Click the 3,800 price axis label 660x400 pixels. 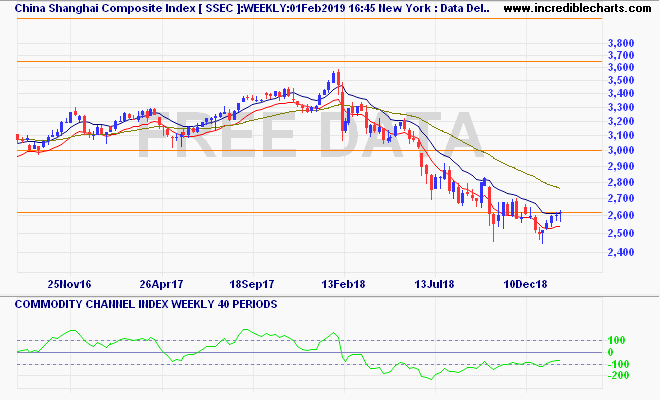pyautogui.click(x=621, y=44)
